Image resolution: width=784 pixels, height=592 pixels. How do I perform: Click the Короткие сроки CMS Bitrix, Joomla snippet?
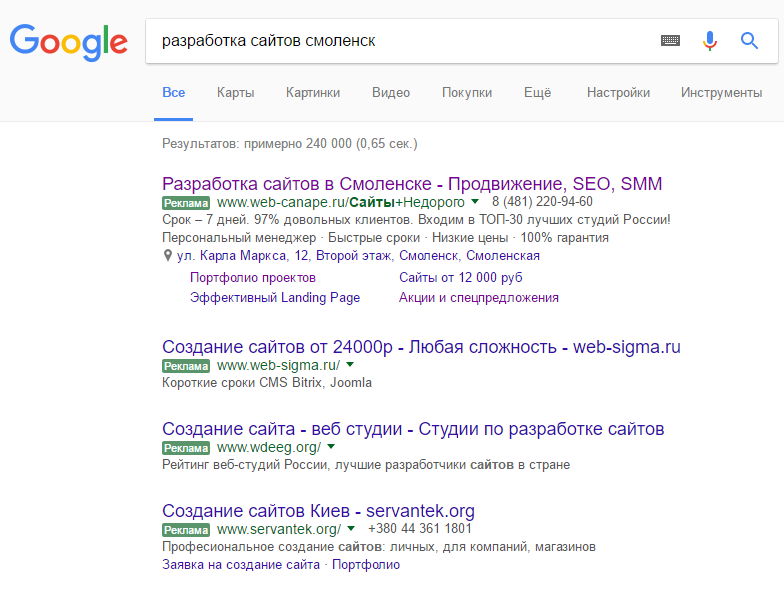pos(267,383)
